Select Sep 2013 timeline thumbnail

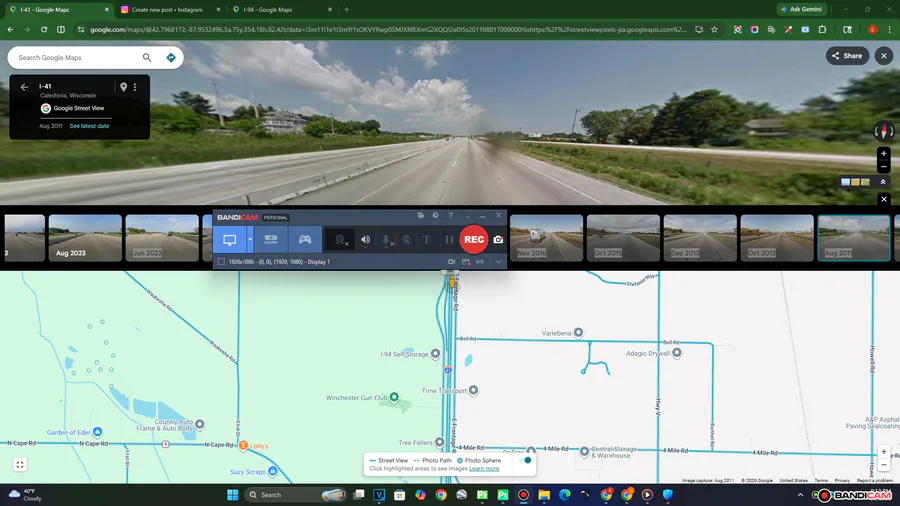[x=700, y=238]
